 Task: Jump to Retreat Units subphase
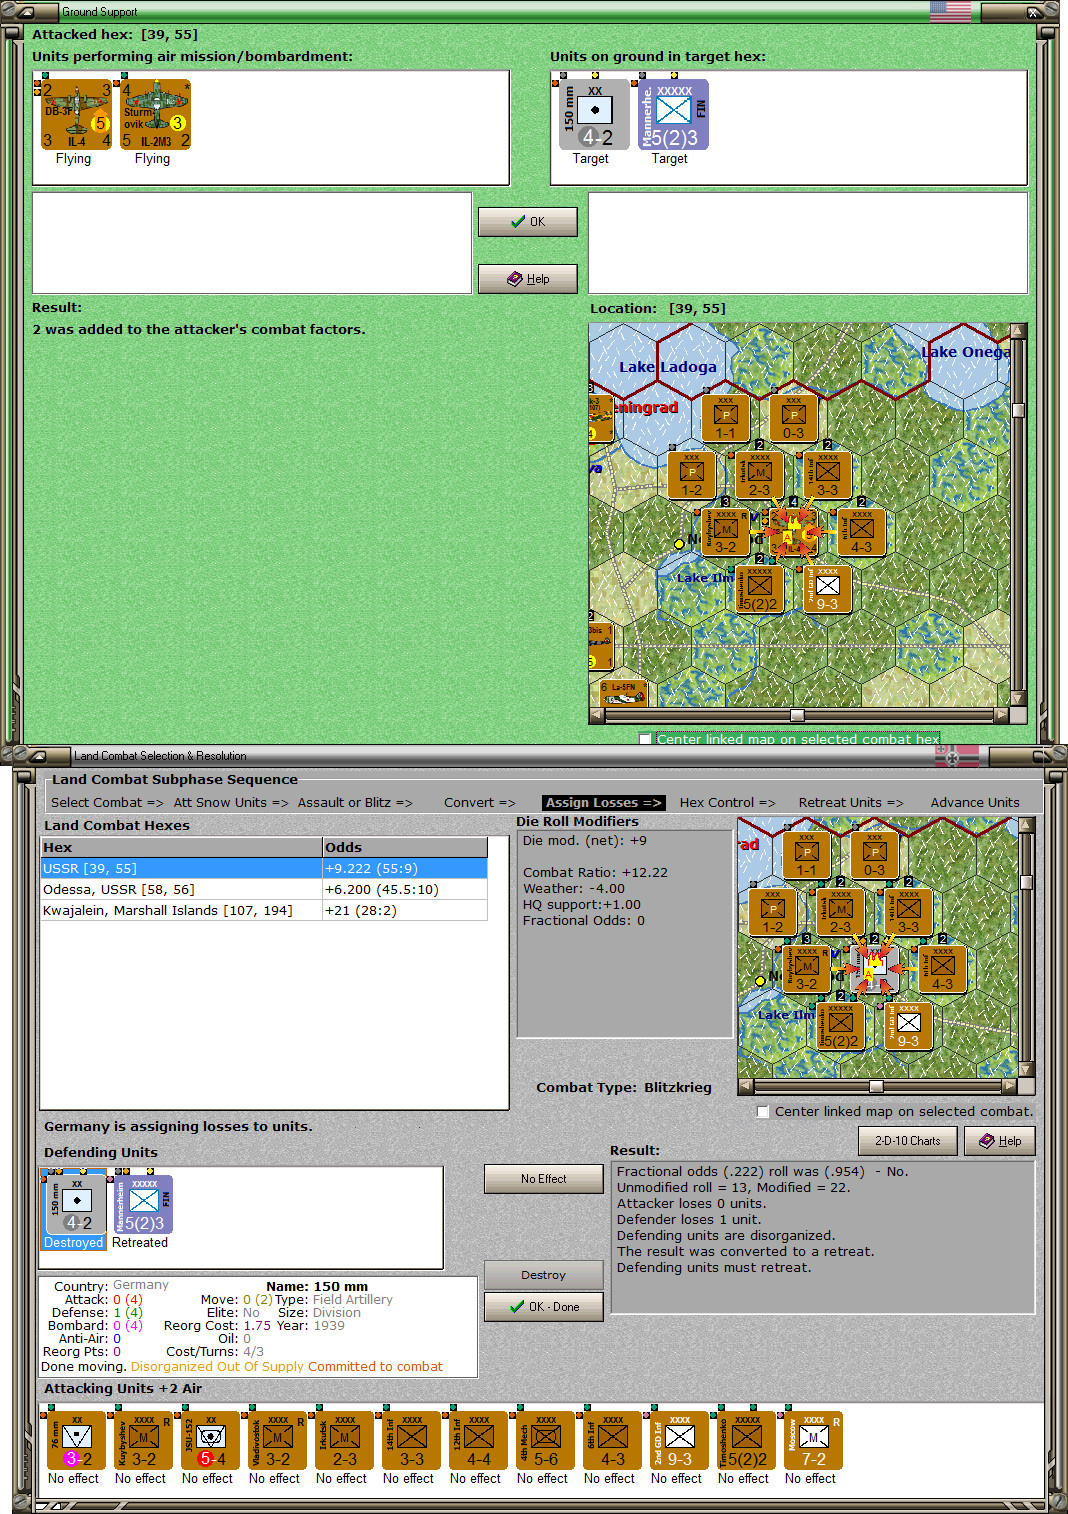[850, 802]
